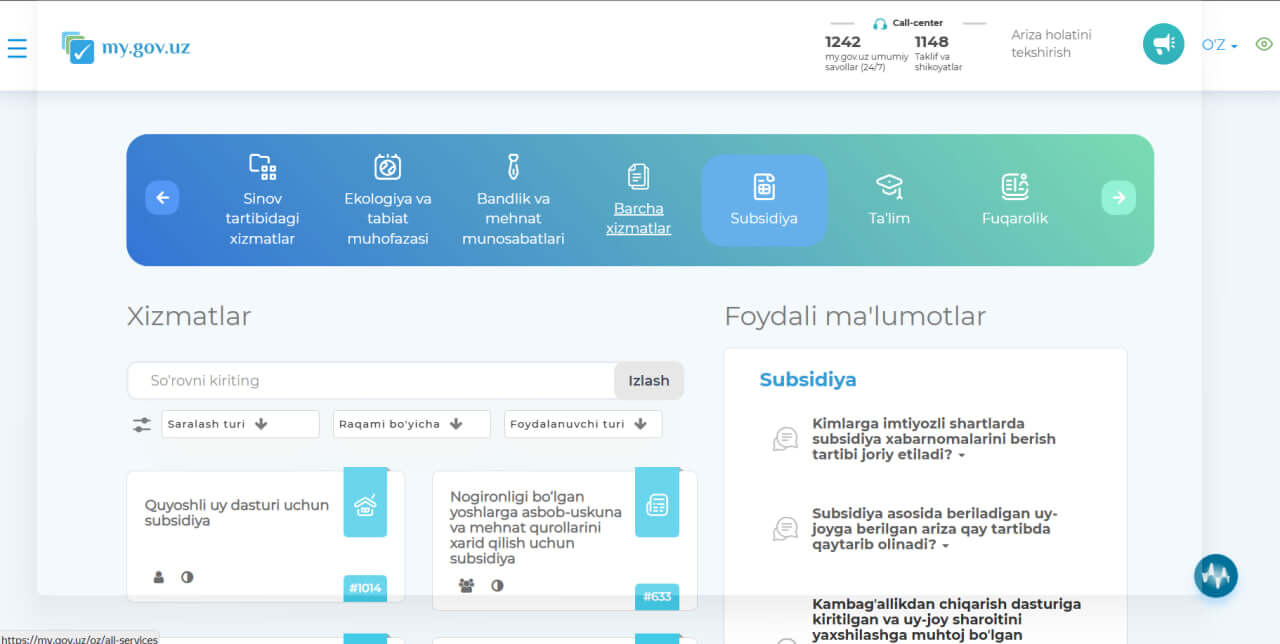This screenshot has width=1280, height=644.
Task: Select the Subsidiya category tab
Action: tap(764, 200)
